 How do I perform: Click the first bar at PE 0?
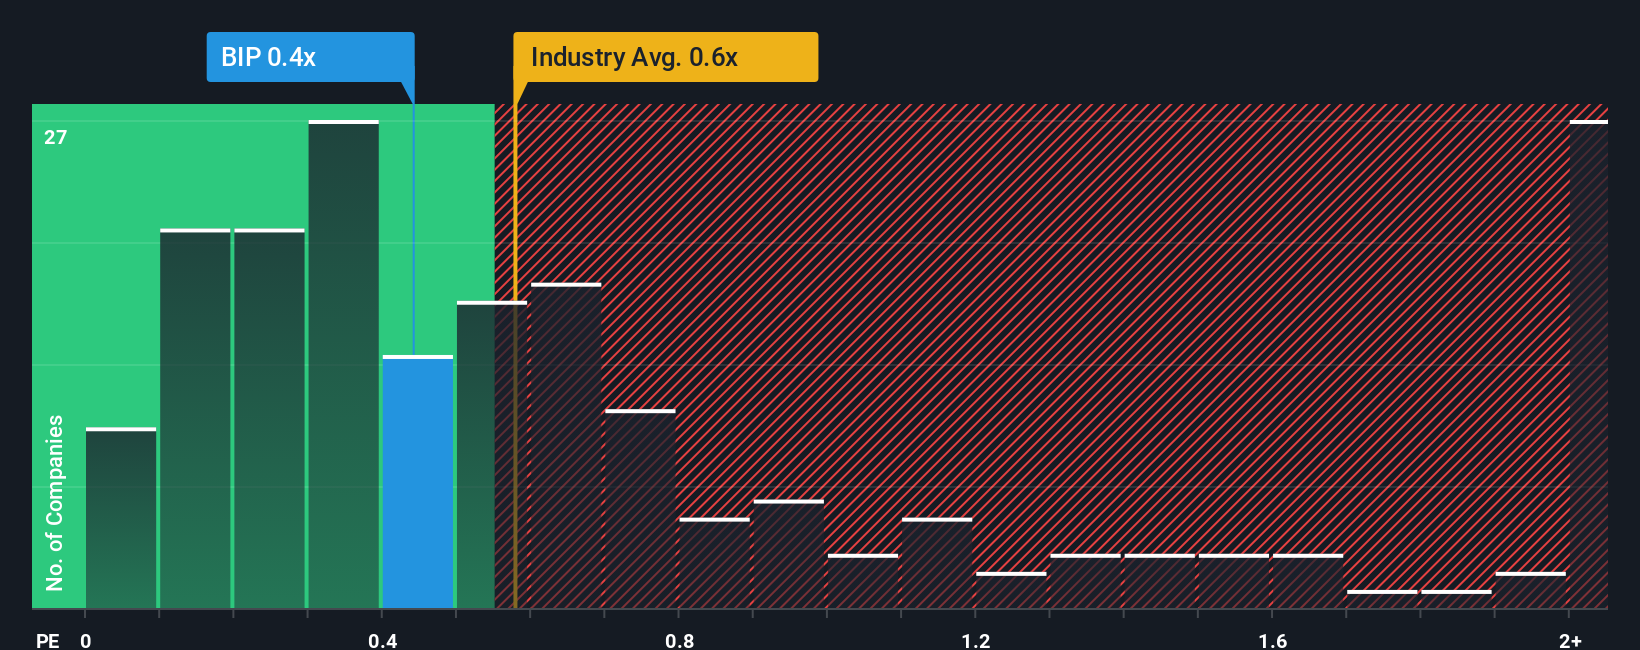pyautogui.click(x=121, y=518)
